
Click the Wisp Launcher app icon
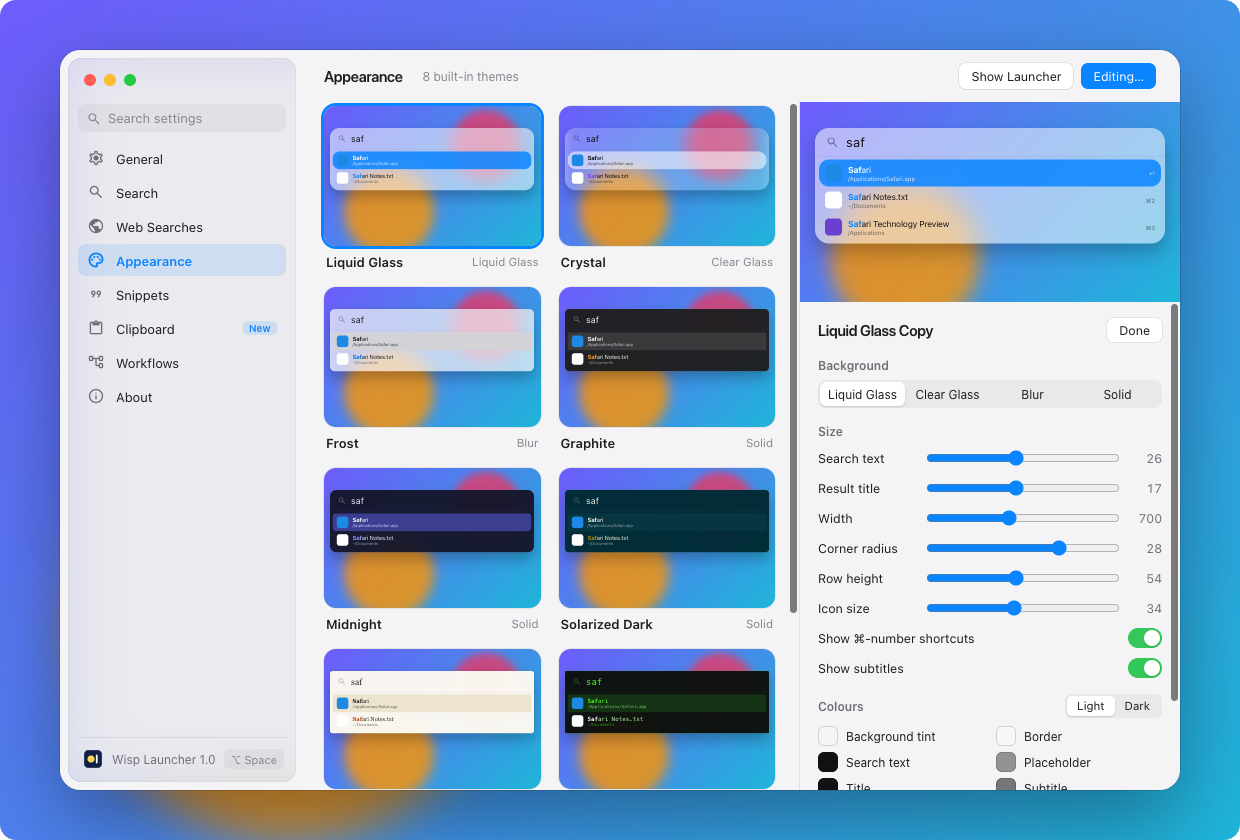click(93, 759)
